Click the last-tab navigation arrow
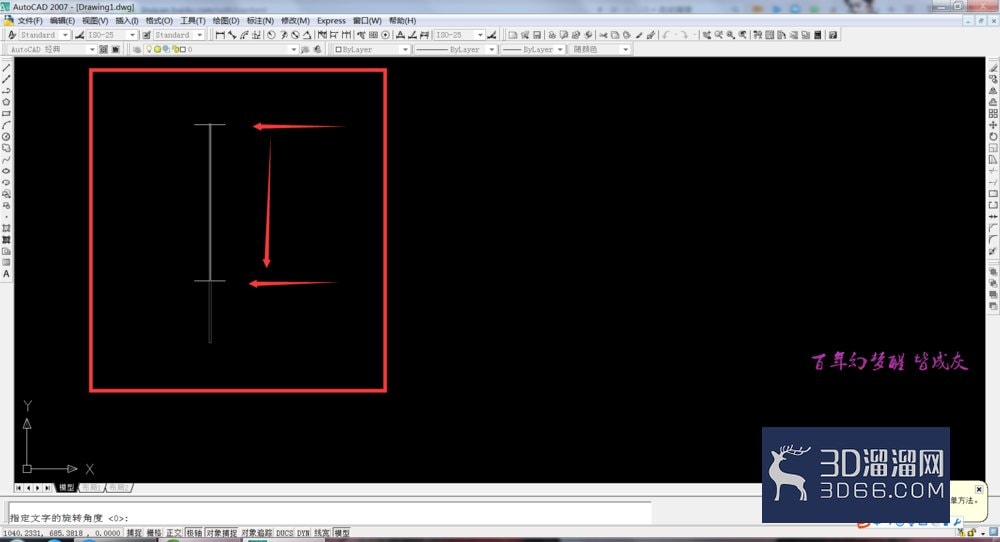Screen dimensions: 1000x542 (x=48, y=488)
